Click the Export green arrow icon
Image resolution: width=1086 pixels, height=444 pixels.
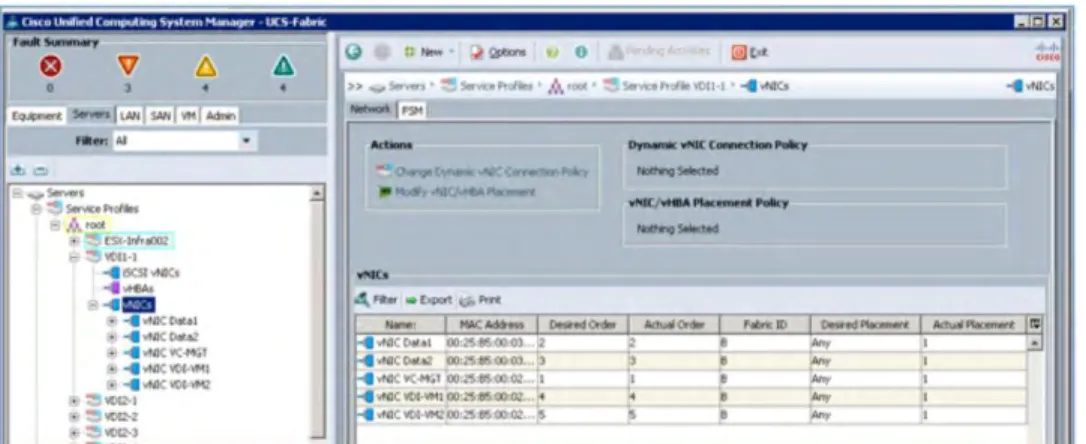pos(411,300)
